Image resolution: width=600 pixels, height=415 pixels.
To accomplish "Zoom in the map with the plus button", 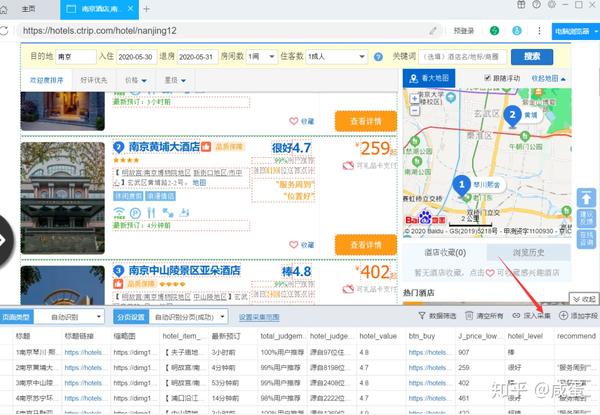I will [414, 99].
